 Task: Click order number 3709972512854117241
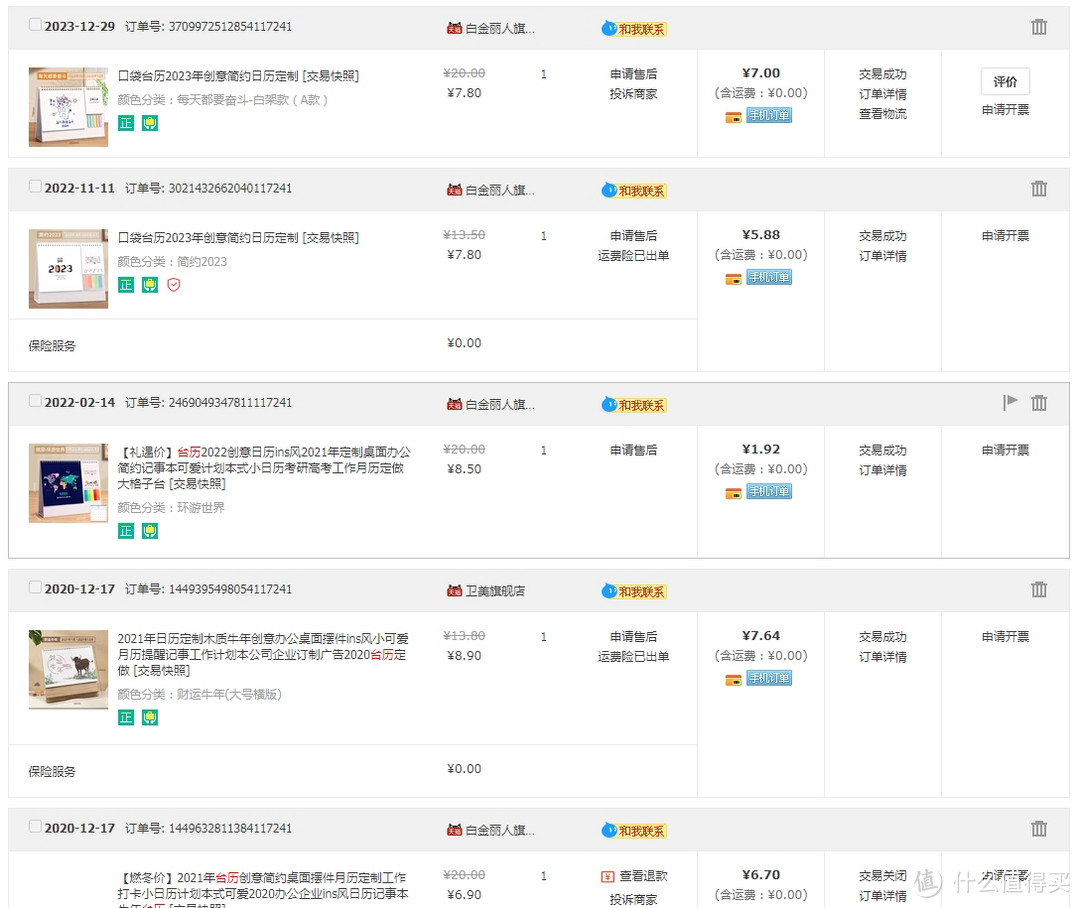tap(230, 26)
